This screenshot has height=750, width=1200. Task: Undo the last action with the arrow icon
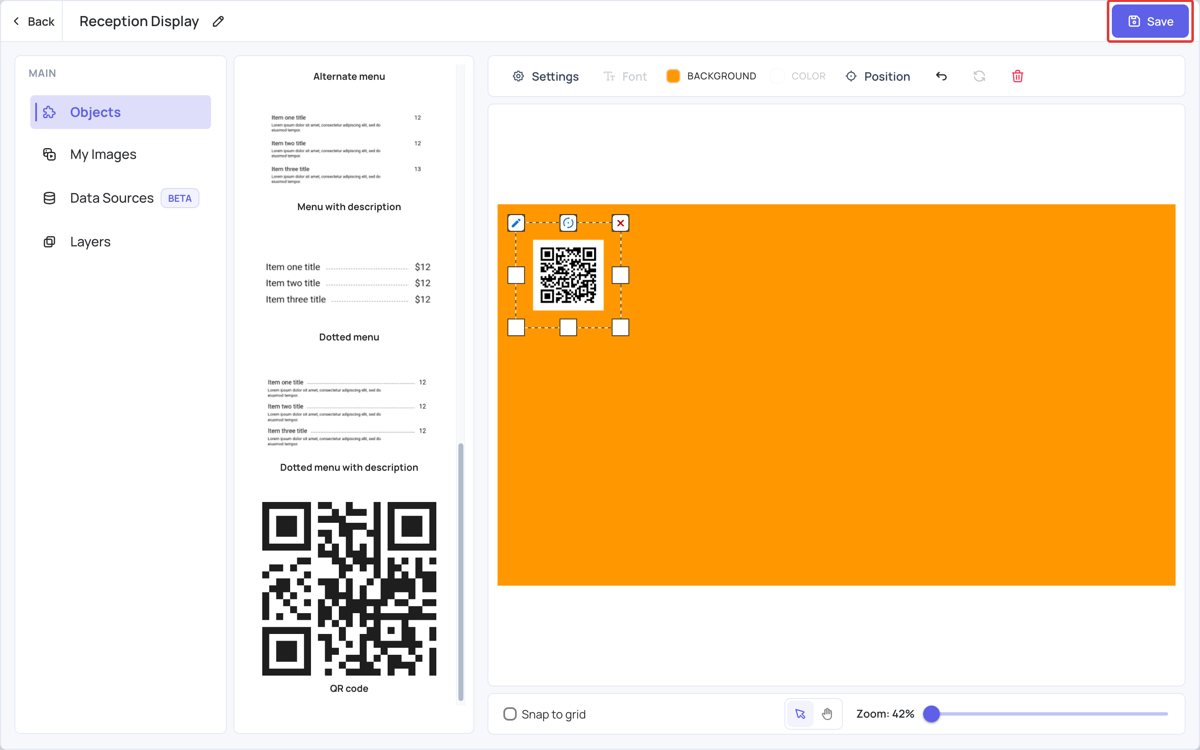[941, 76]
